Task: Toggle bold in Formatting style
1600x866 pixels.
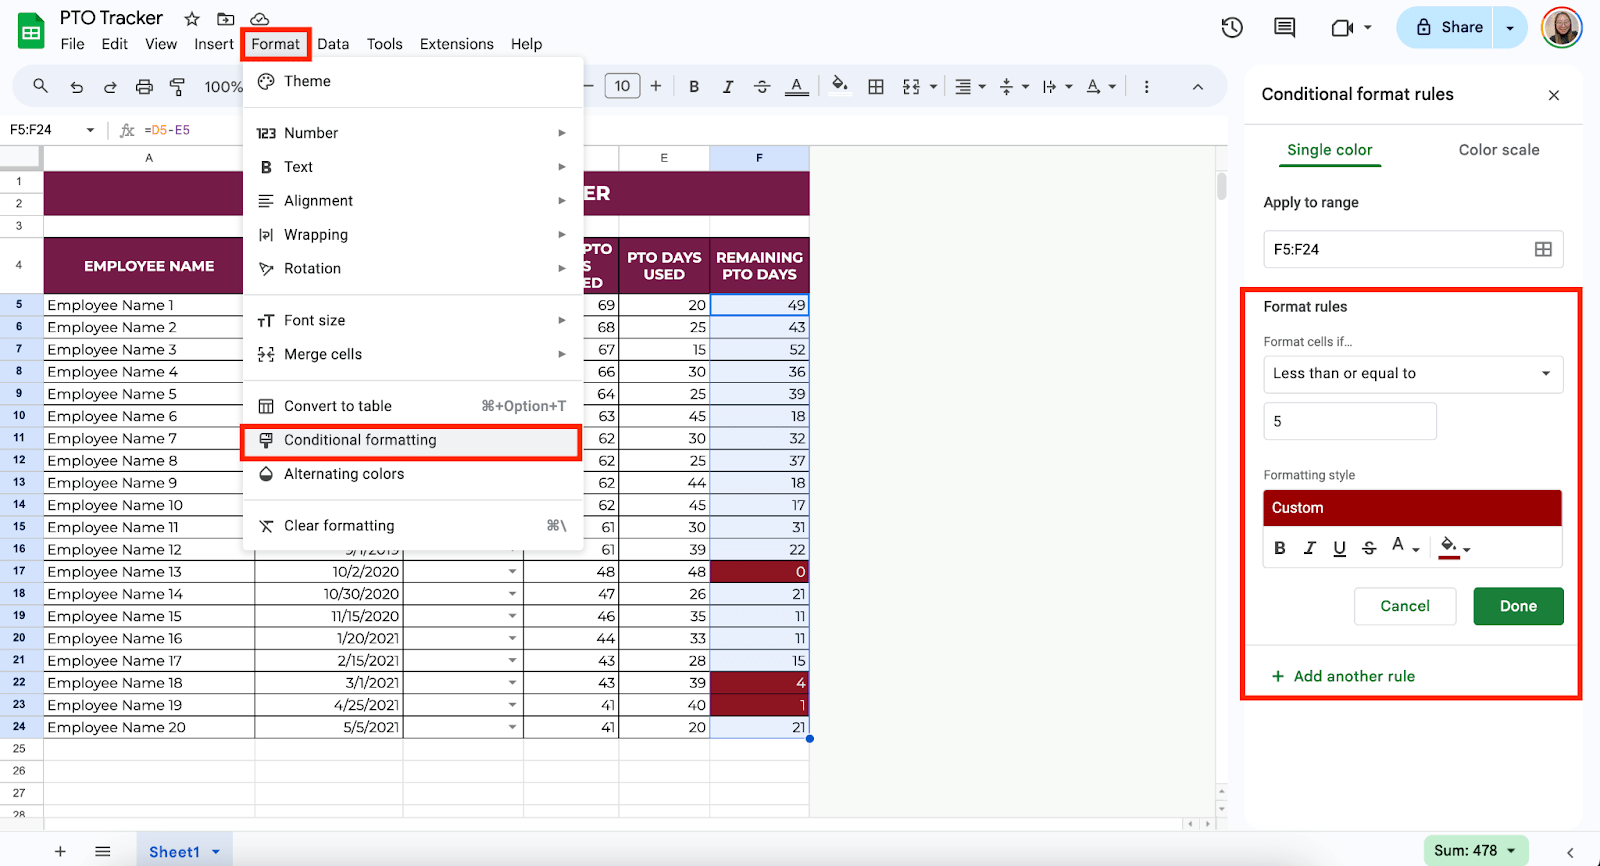Action: pos(1280,548)
